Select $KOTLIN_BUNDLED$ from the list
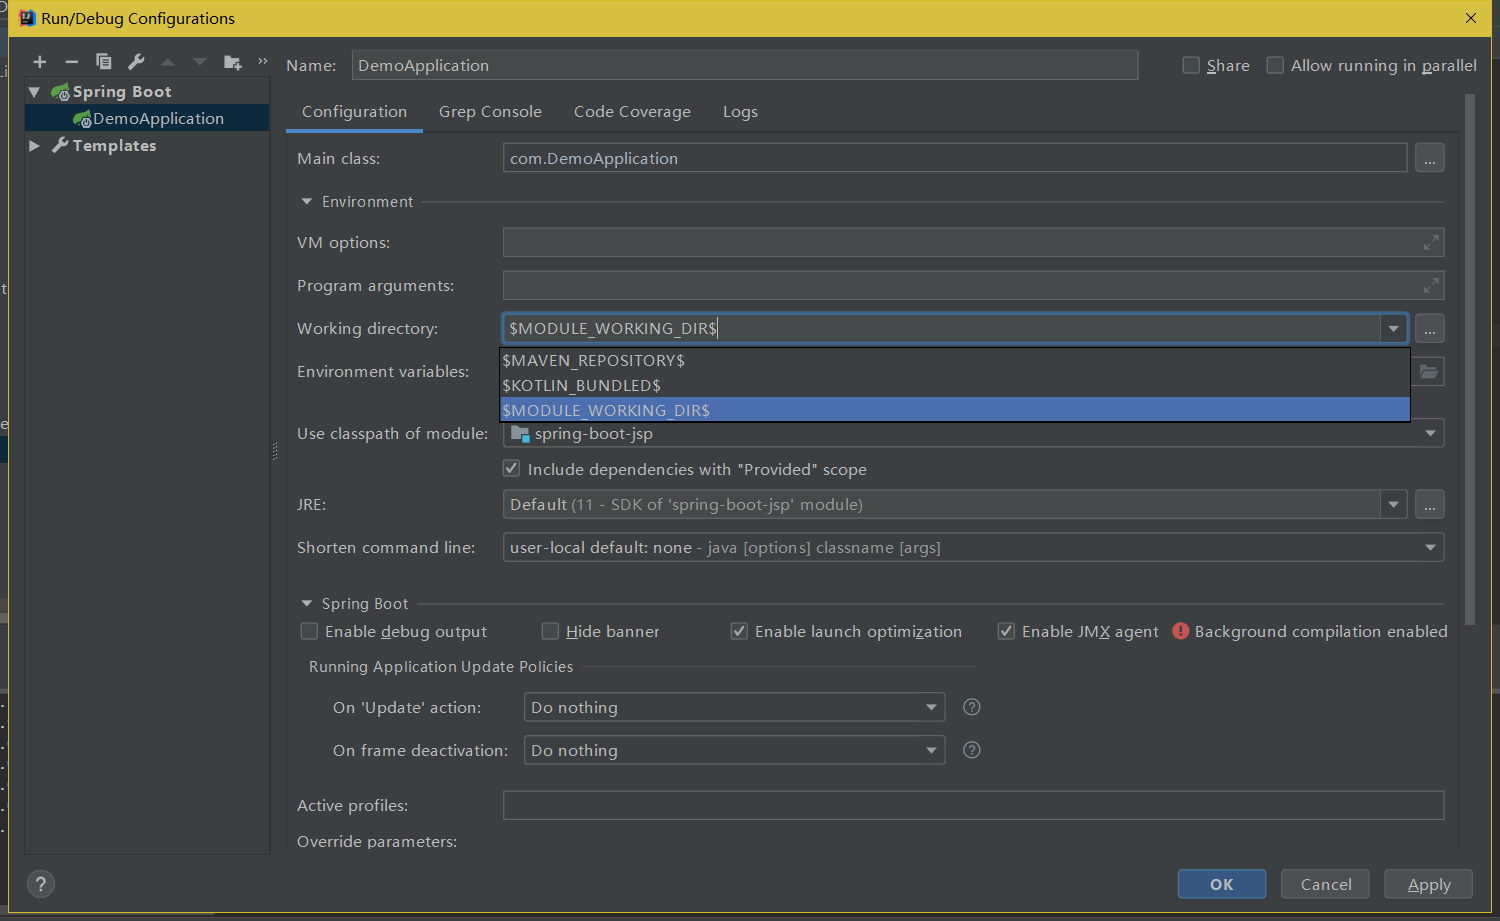 click(x=955, y=385)
